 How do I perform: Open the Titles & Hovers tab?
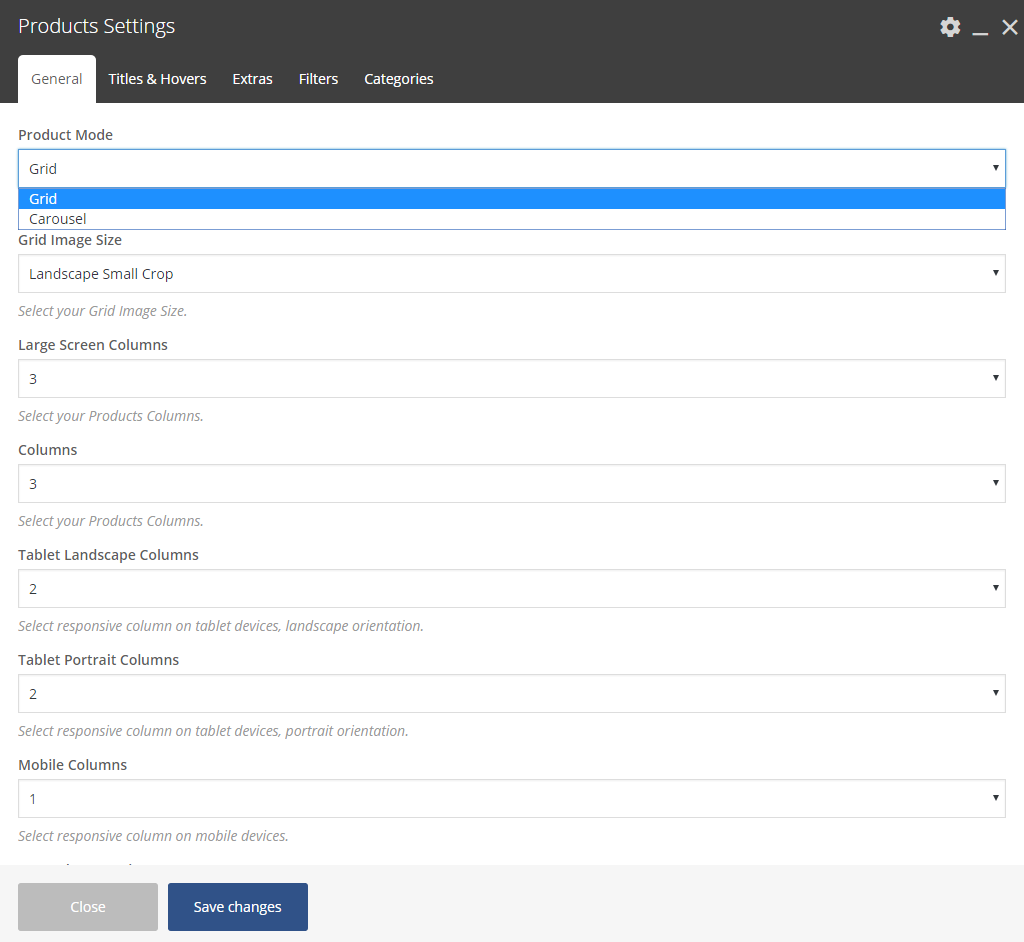point(157,79)
